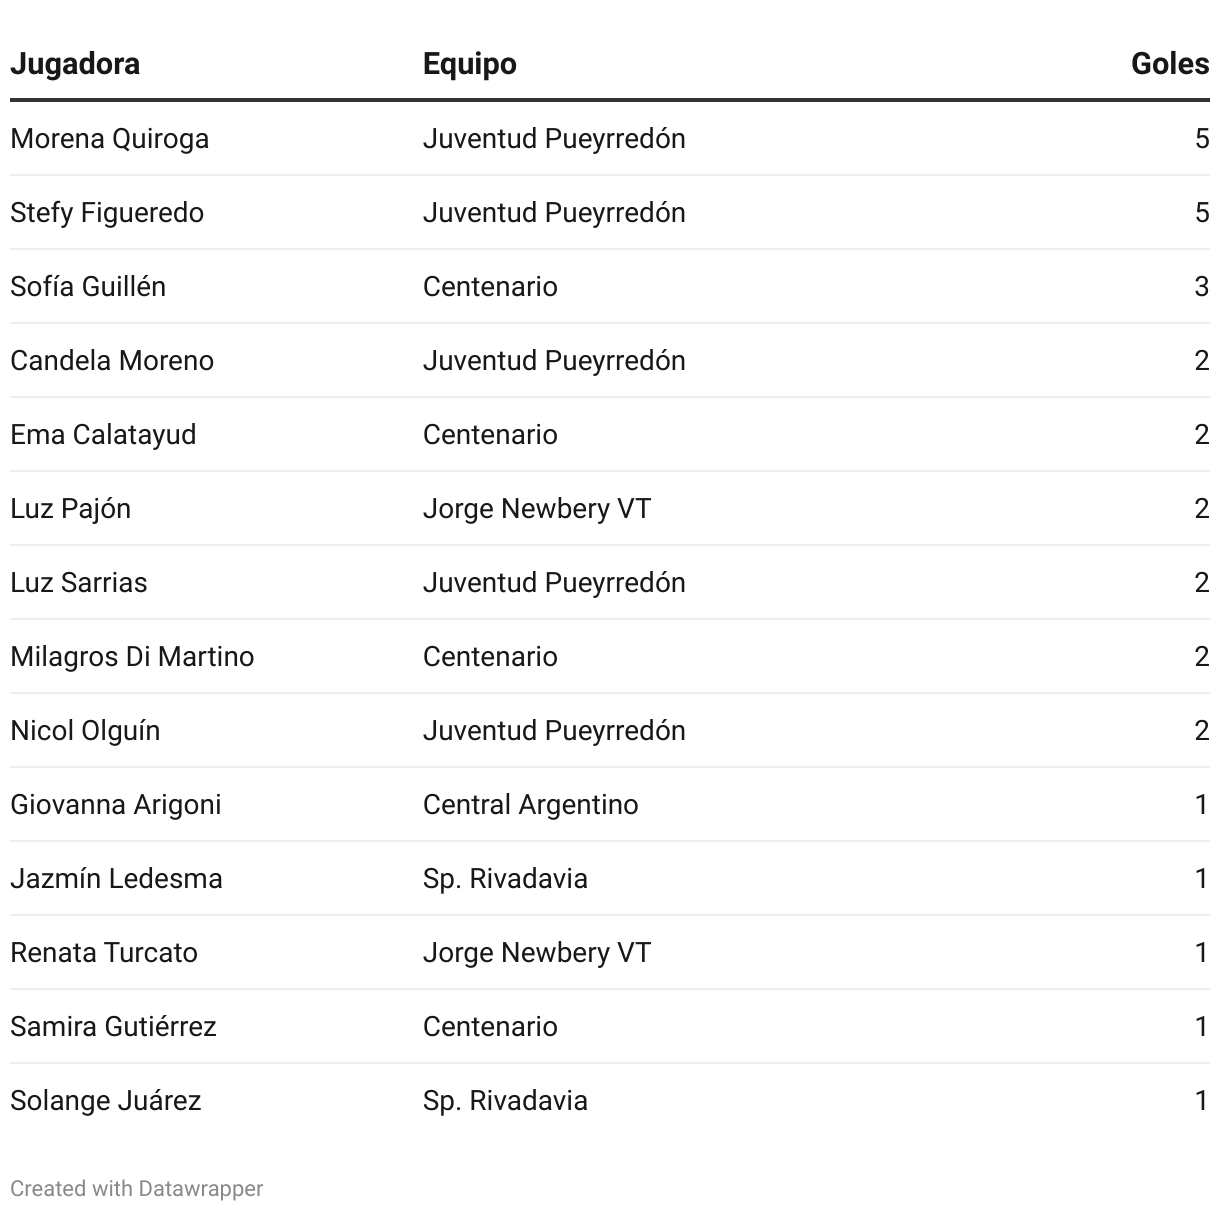Click on Milagros Di Martino
The height and width of the screenshot is (1212, 1220).
[x=132, y=656]
